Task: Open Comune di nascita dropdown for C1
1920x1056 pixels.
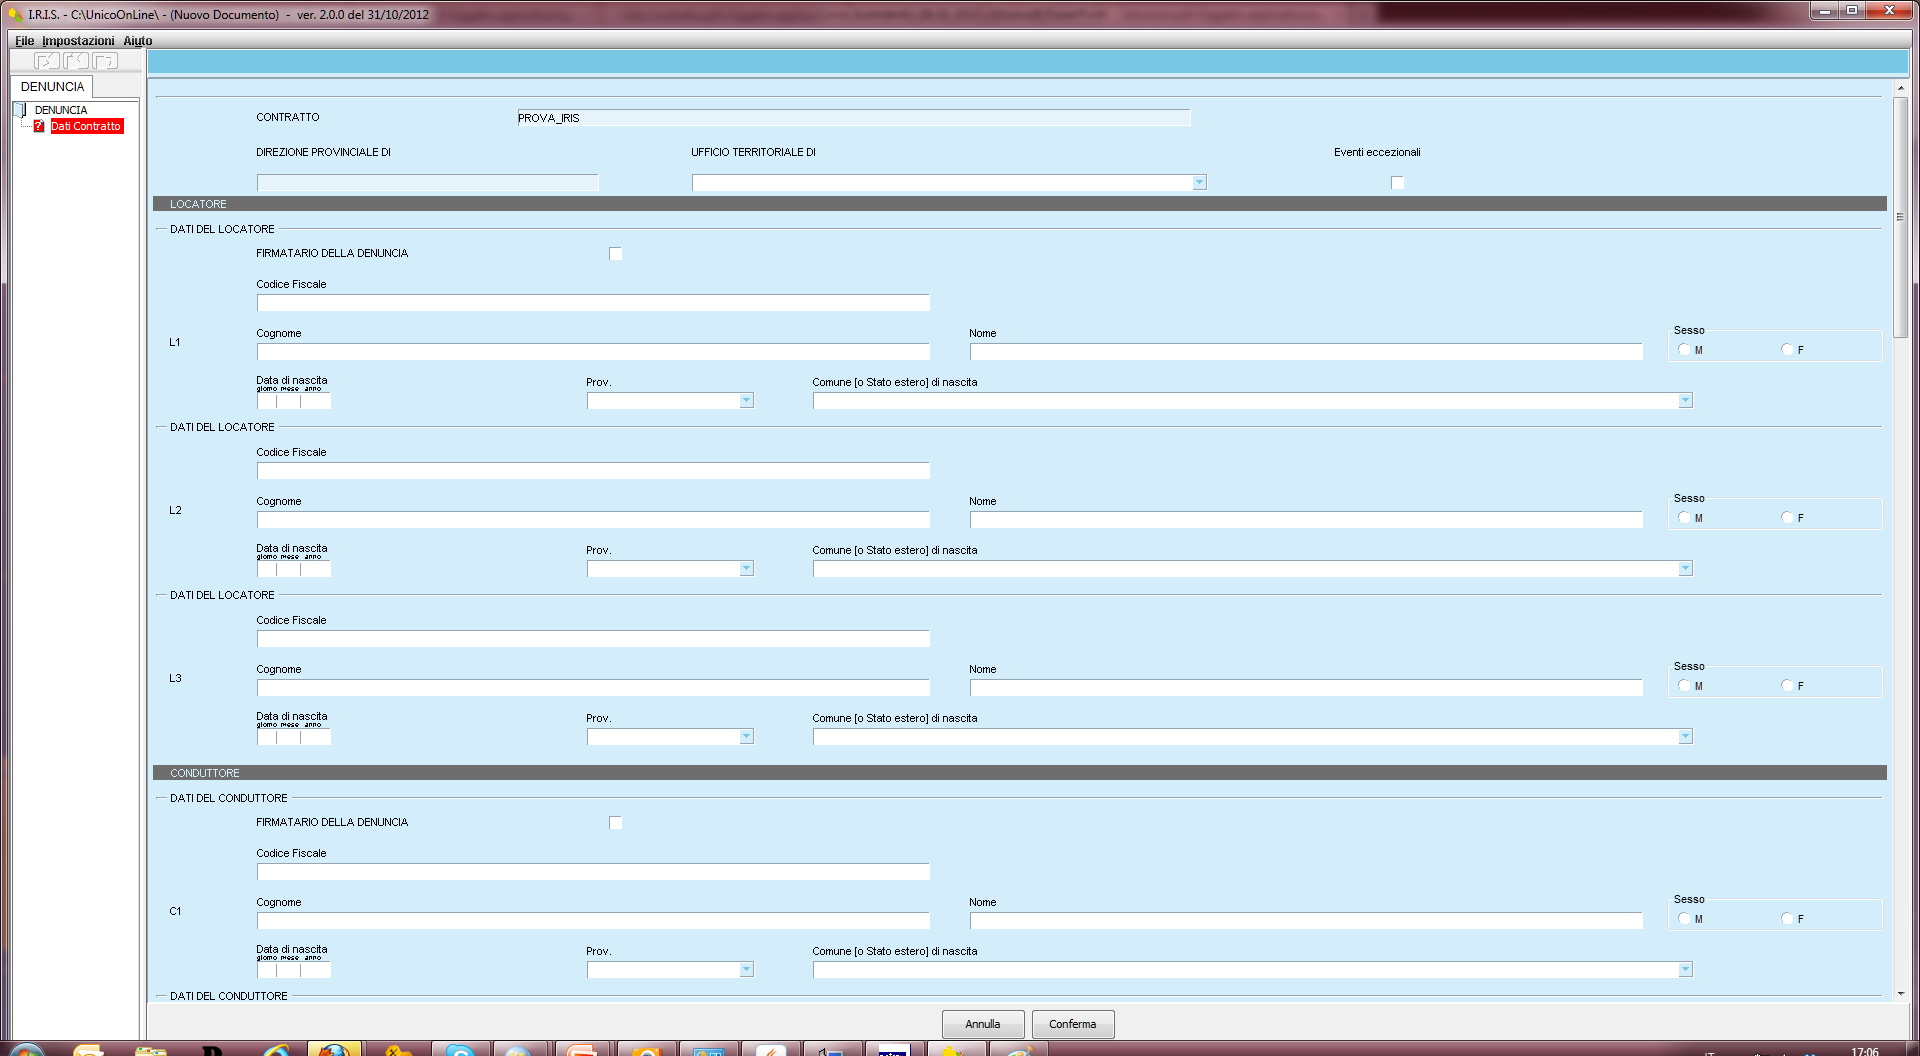Action: 1685,970
